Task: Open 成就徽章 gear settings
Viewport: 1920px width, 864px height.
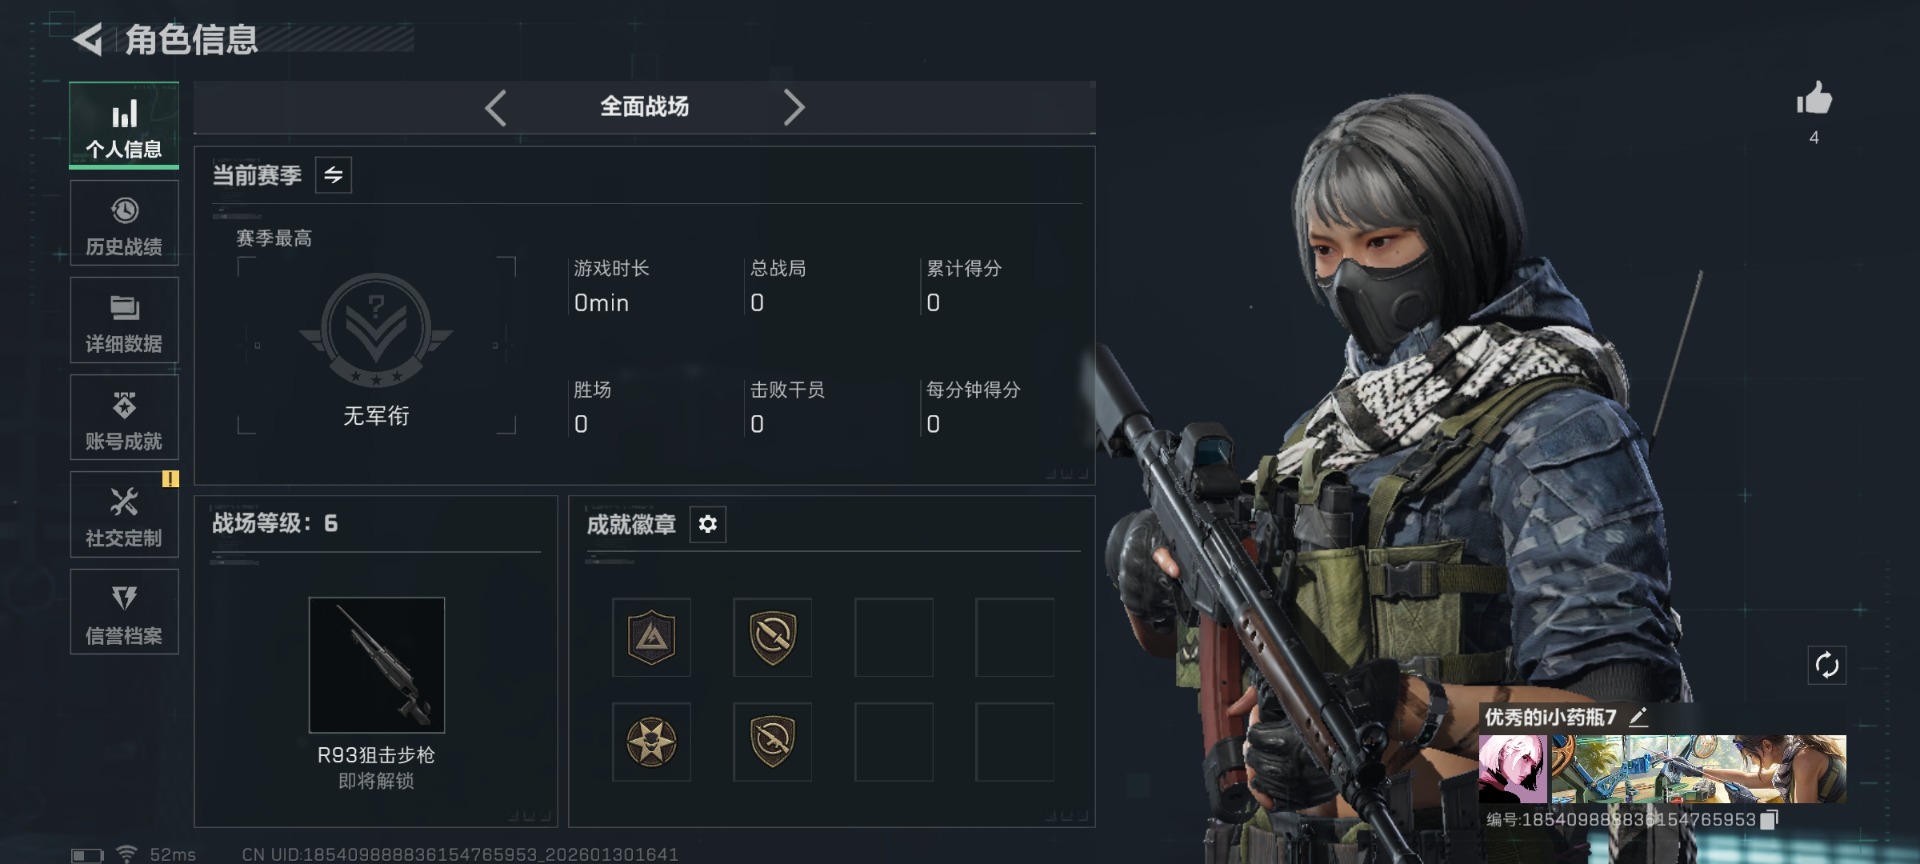Action: (x=707, y=524)
